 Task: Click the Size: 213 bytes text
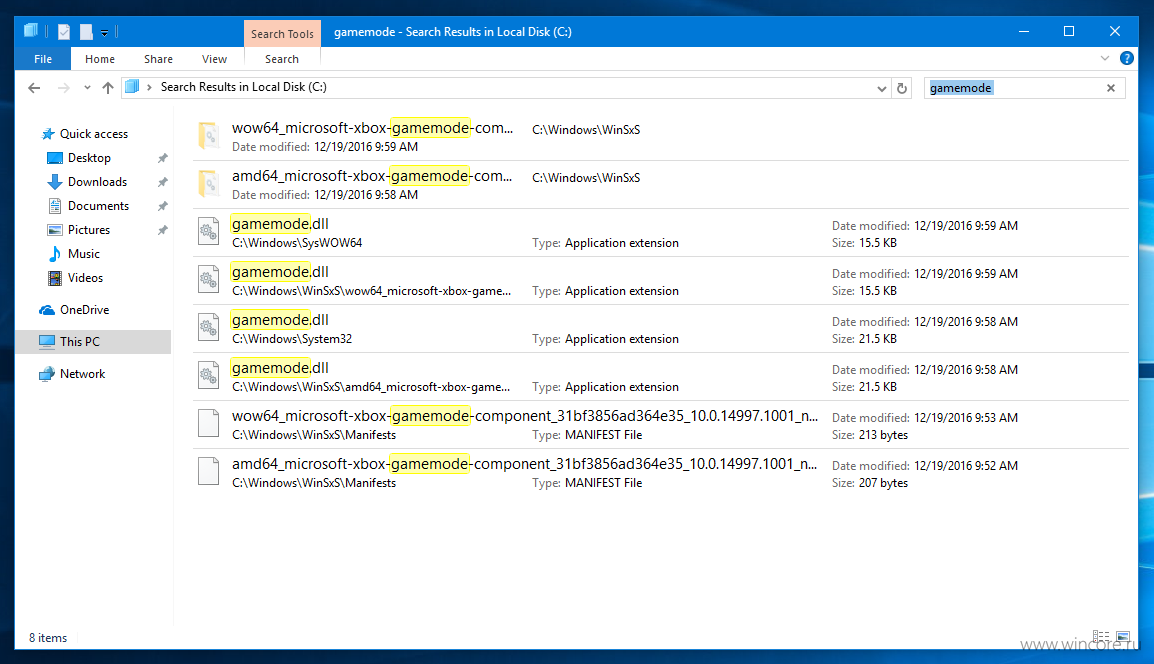[x=870, y=435]
